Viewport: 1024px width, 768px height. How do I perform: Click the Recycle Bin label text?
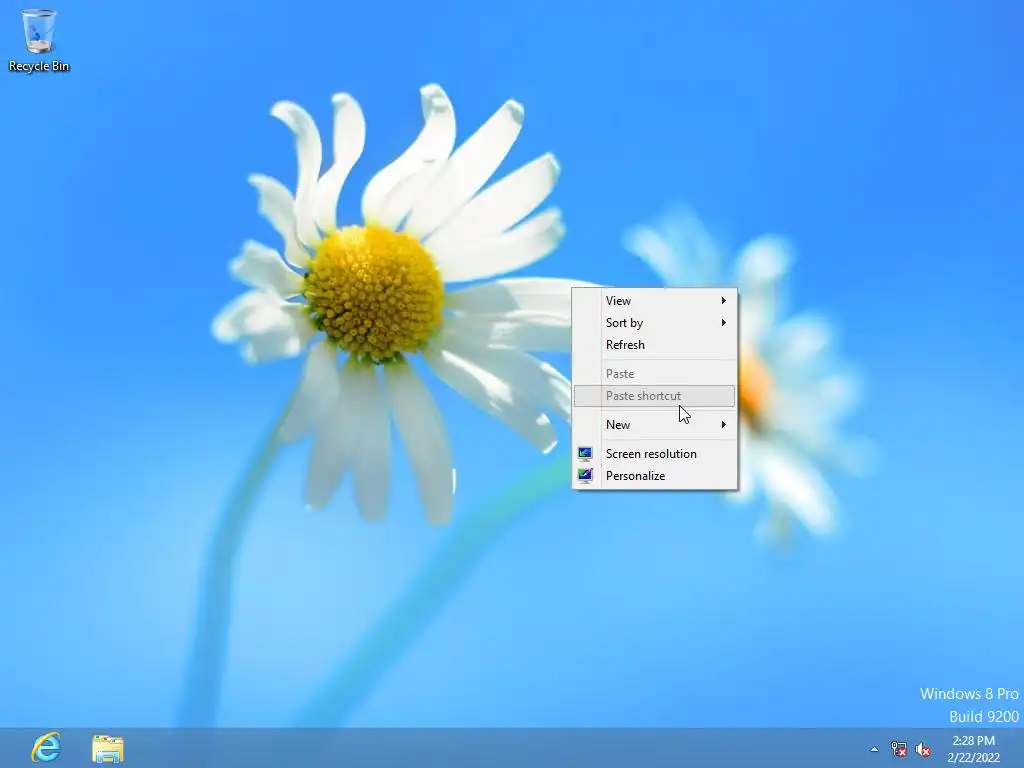coord(39,66)
